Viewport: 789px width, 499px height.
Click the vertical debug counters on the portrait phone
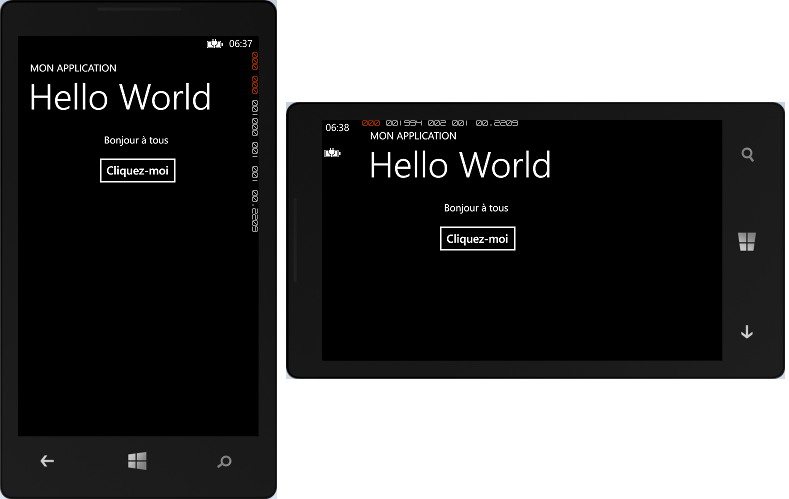coord(255,140)
